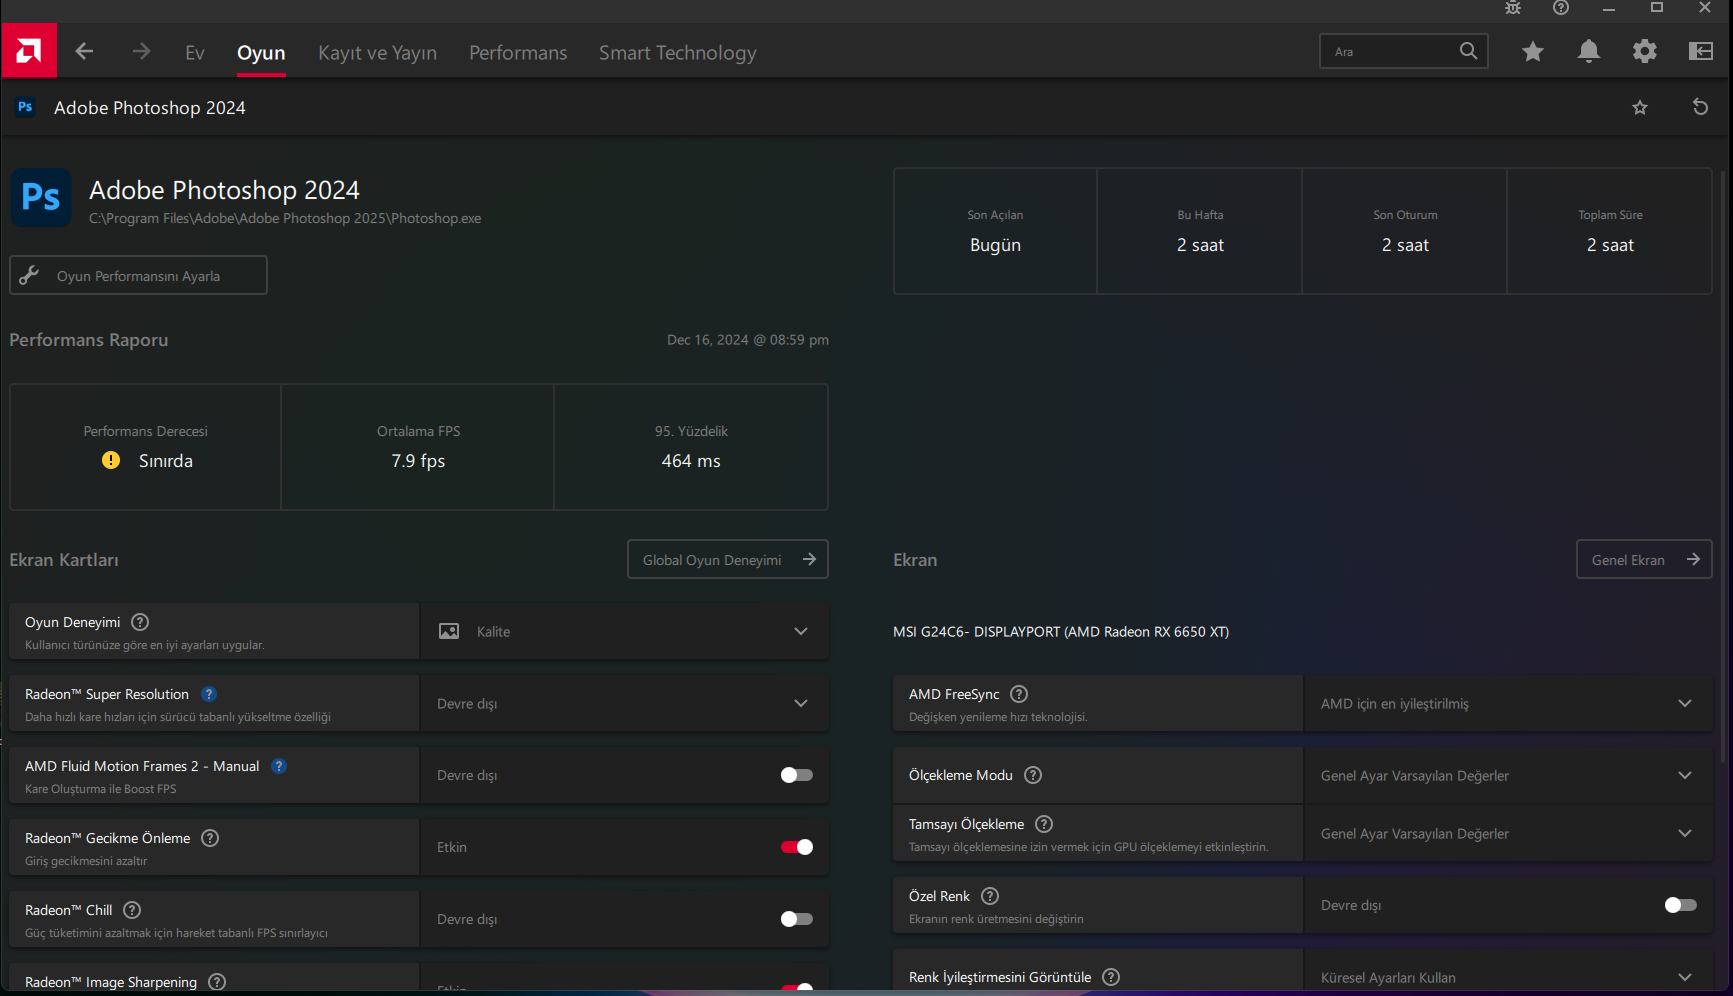Open Ölçekleme Modu help icon

pos(1033,775)
